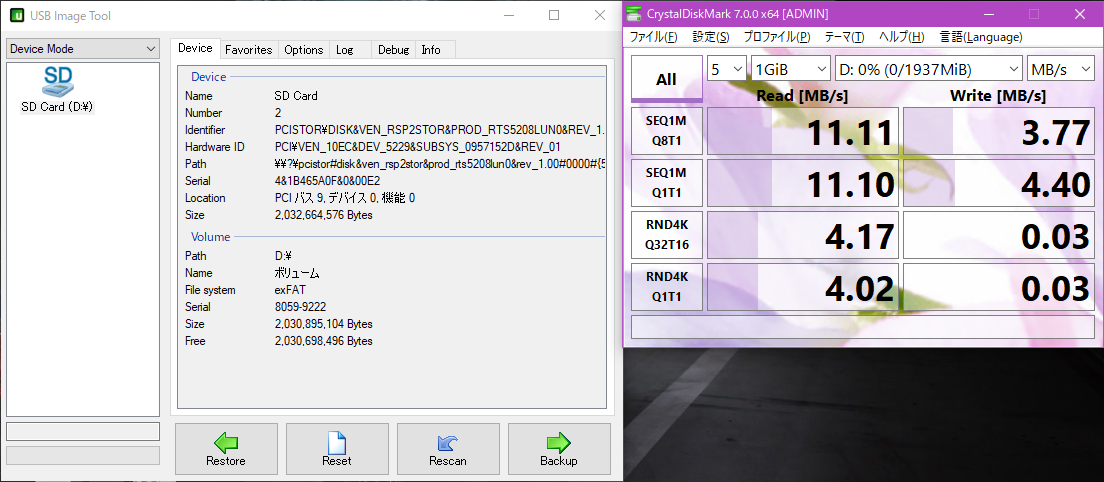Image resolution: width=1104 pixels, height=482 pixels.
Task: Open the drive dropdown showing D: 0%
Action: coord(929,68)
